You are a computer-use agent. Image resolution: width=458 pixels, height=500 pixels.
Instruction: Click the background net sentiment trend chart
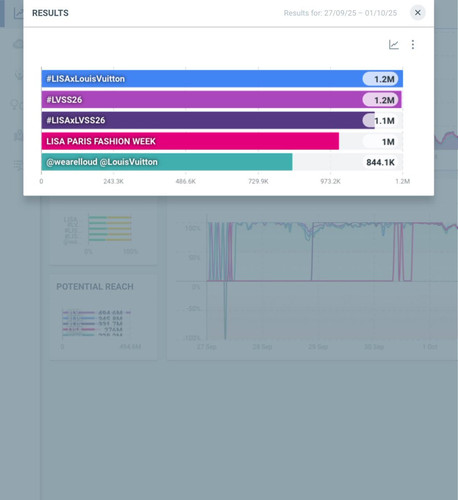tap(317, 283)
